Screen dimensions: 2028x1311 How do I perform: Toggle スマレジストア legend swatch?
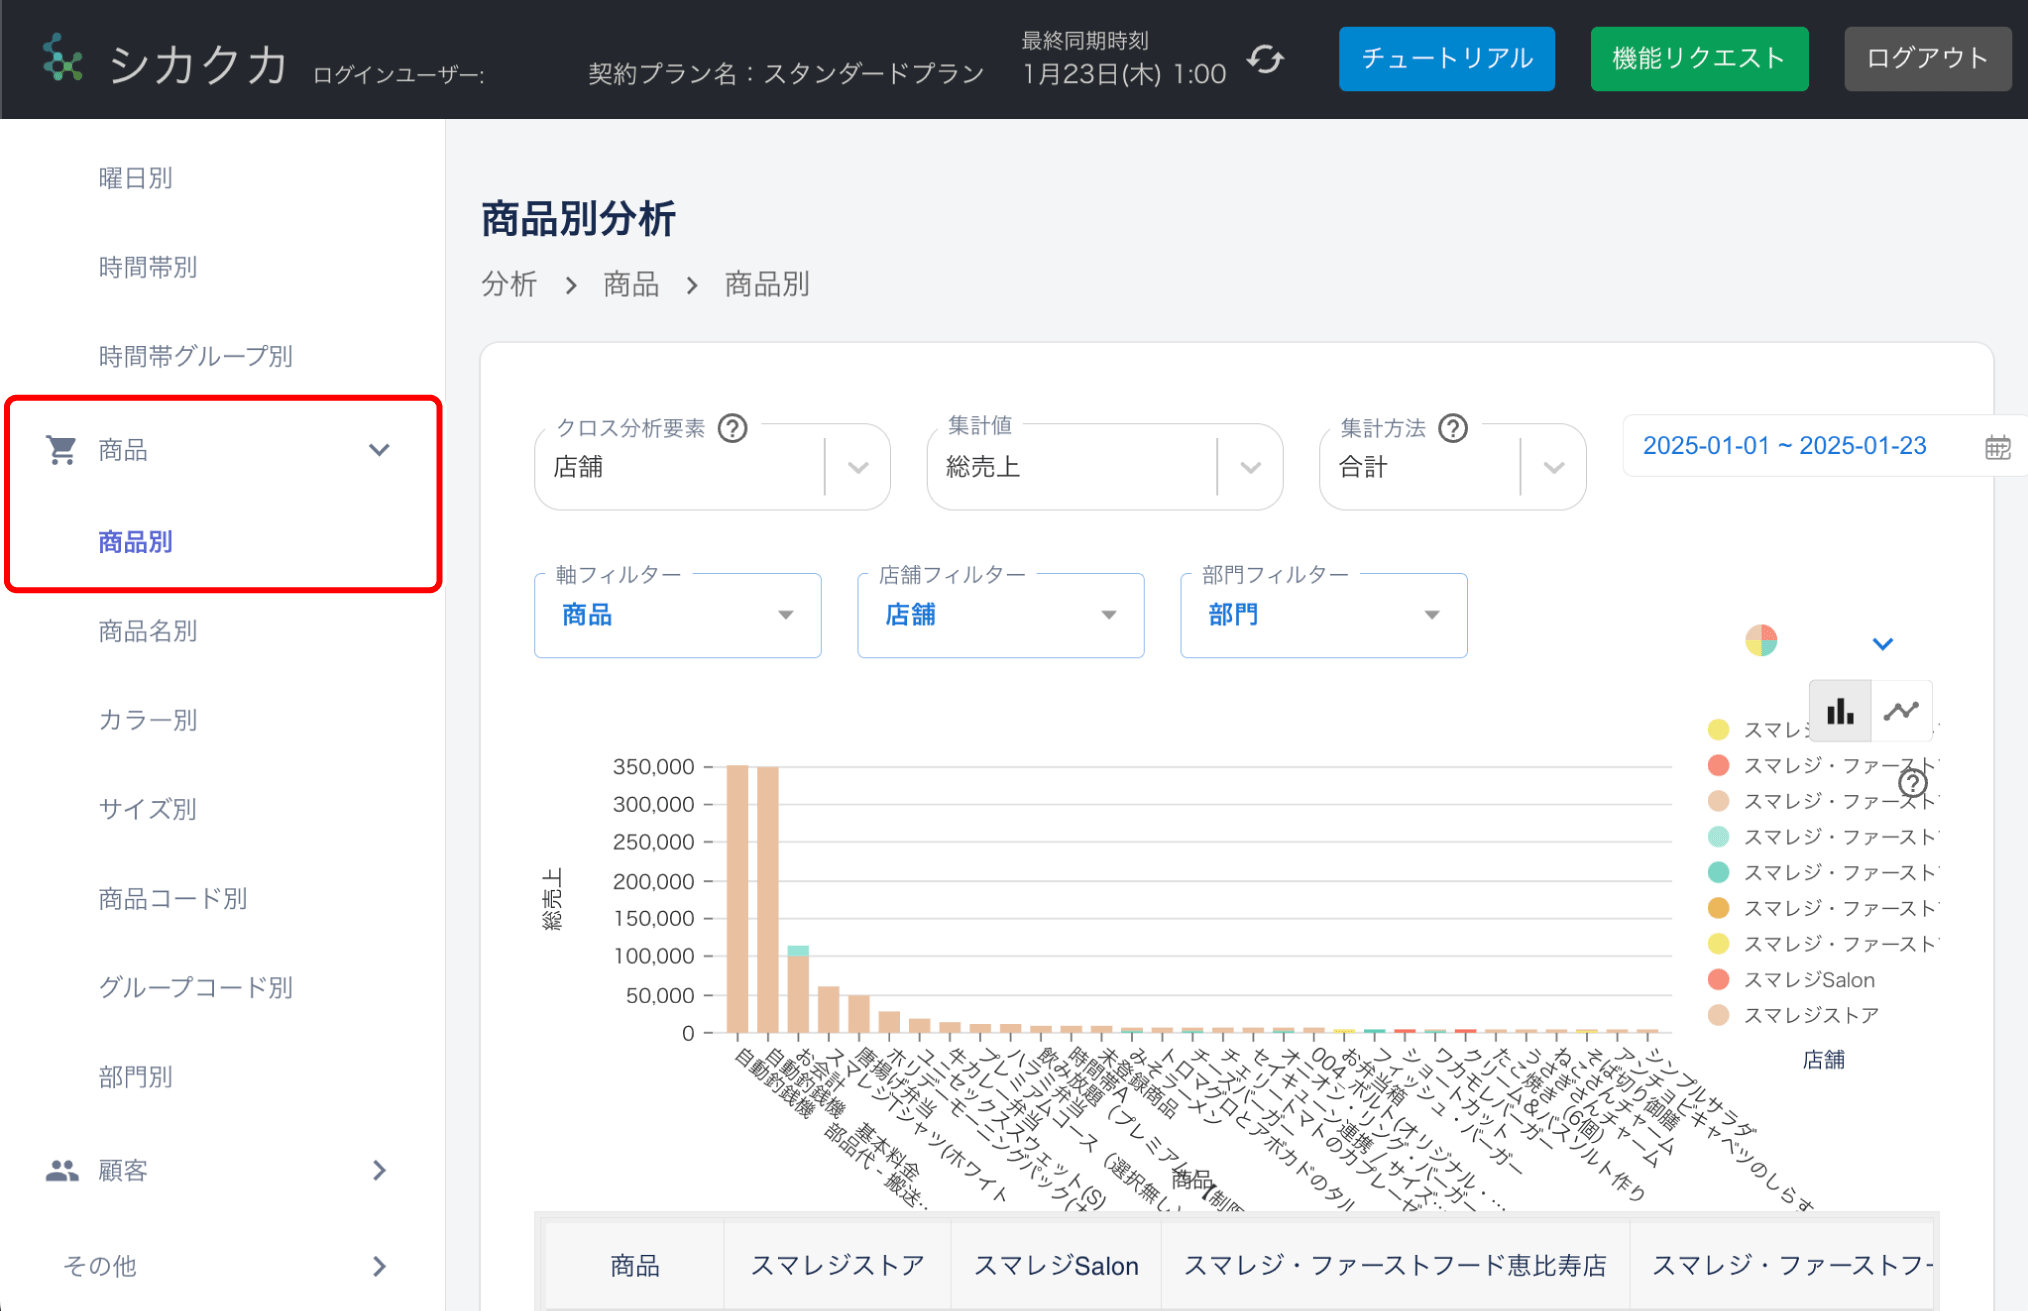pos(1719,1016)
